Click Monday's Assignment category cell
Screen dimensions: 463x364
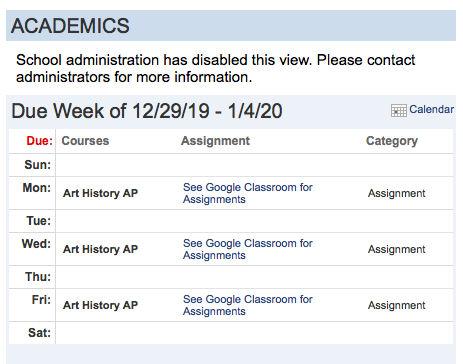pos(397,193)
